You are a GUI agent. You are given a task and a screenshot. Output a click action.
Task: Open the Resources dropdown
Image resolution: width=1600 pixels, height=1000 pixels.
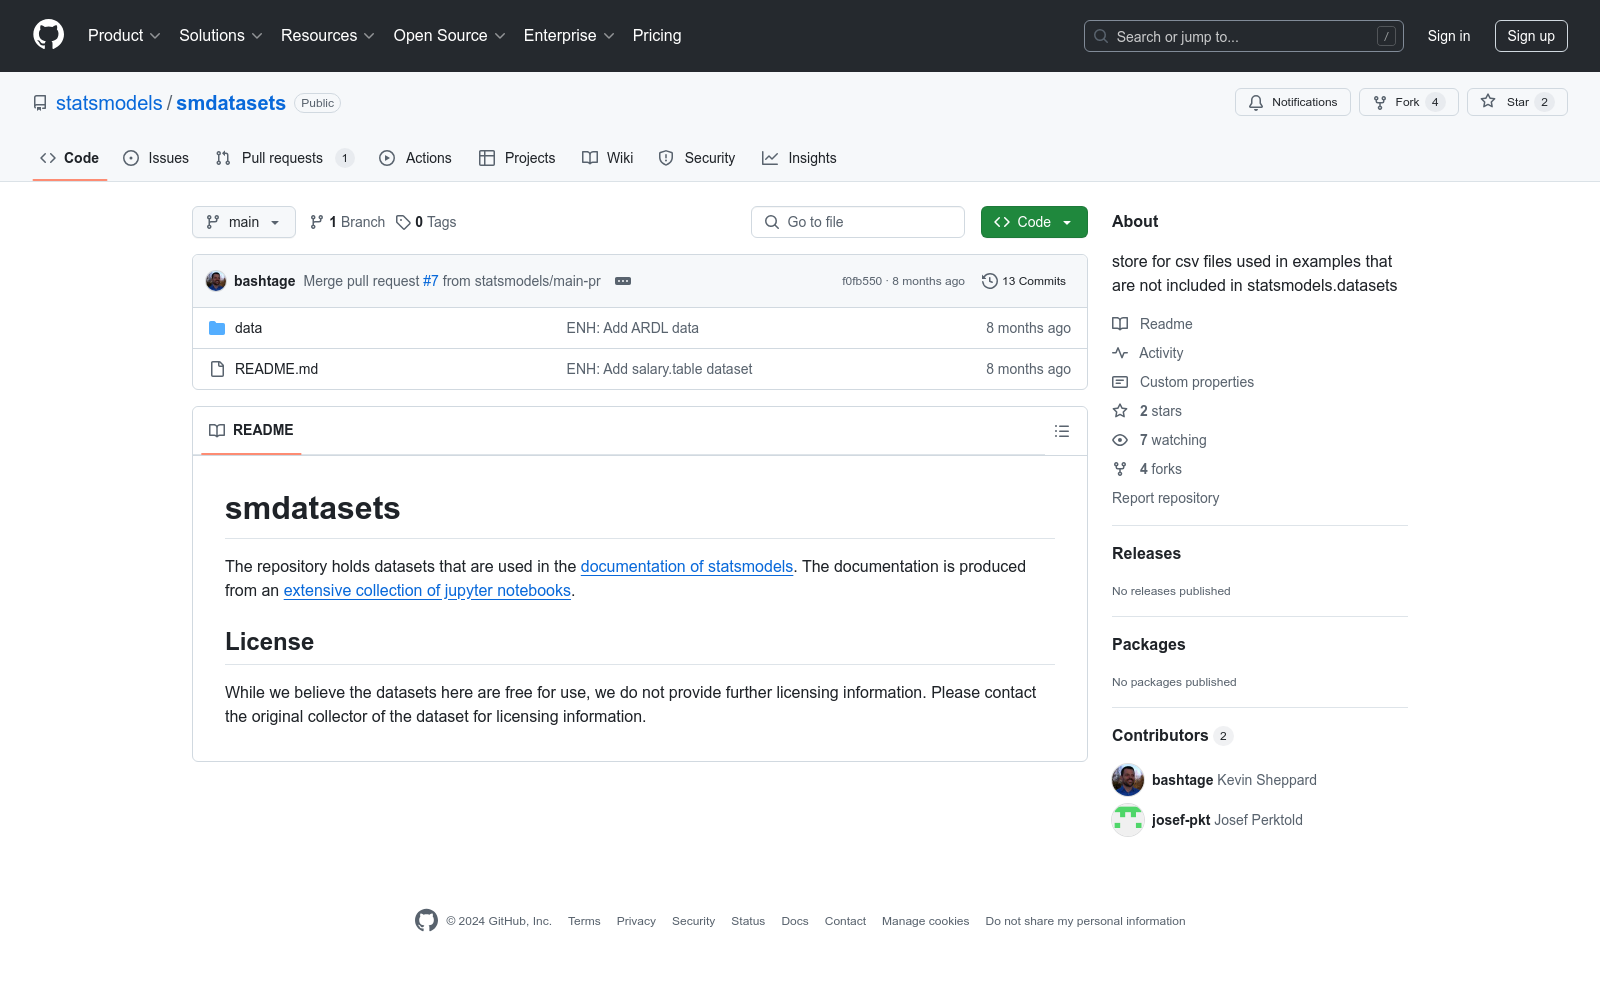point(328,36)
